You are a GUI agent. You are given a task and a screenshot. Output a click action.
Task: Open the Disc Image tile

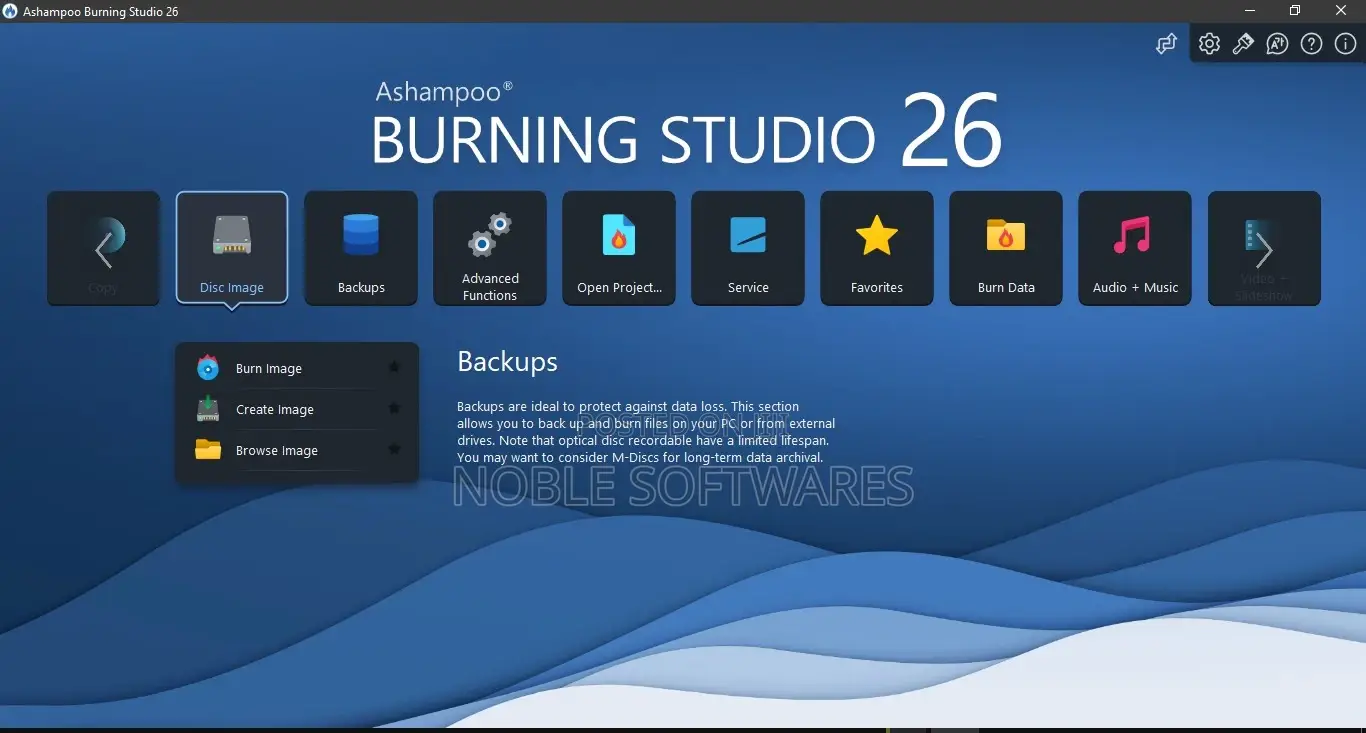(232, 248)
